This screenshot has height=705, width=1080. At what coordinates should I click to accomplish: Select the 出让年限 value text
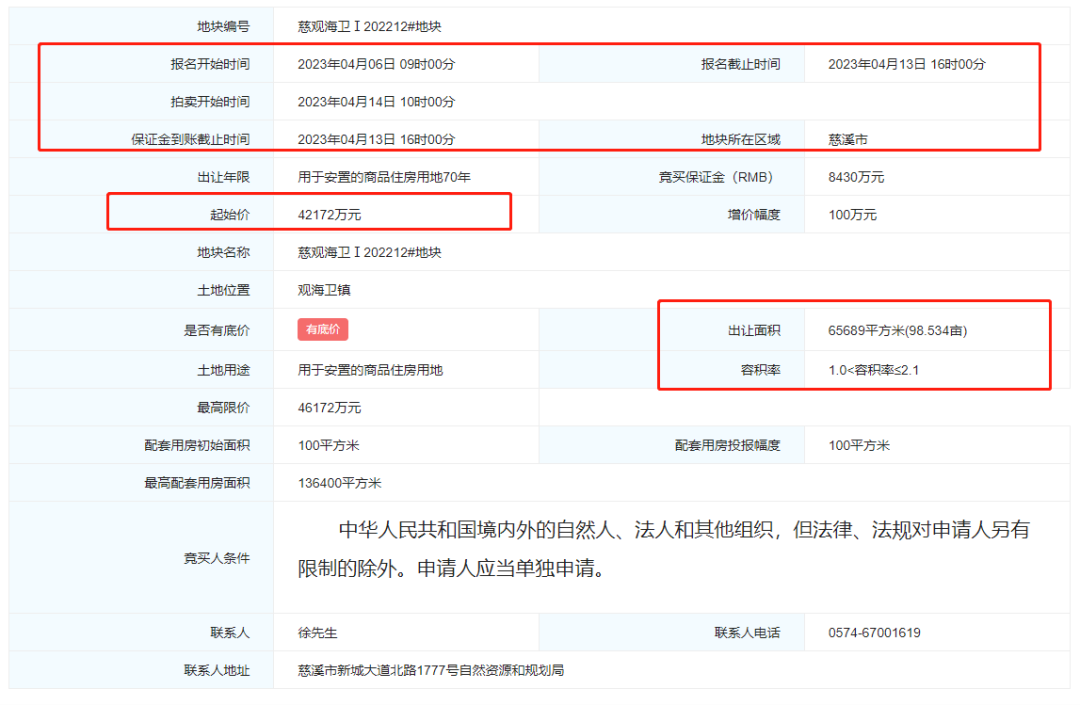(x=384, y=178)
